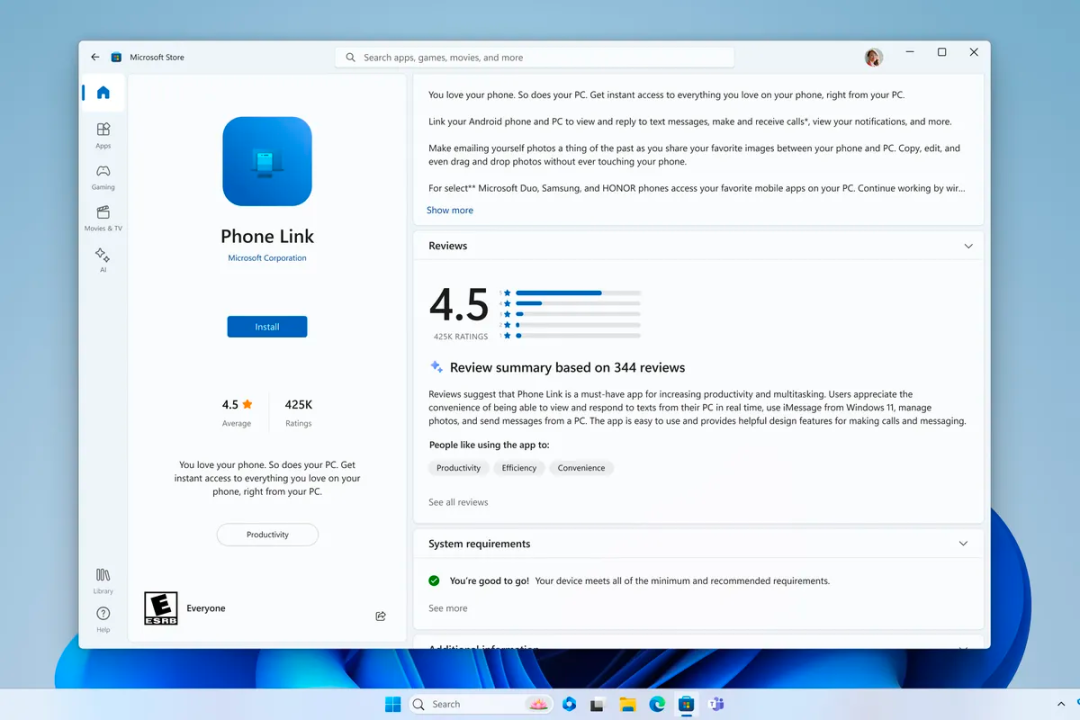The height and width of the screenshot is (720, 1080).
Task: Select the Home icon in the sidebar
Action: (101, 91)
